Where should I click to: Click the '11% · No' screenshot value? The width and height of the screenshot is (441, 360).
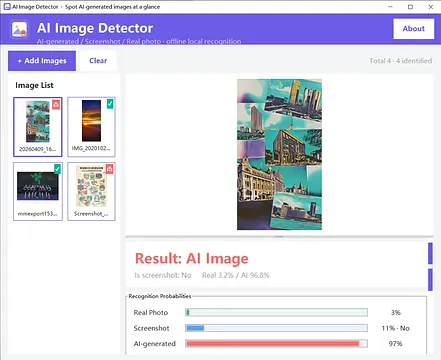pos(395,328)
